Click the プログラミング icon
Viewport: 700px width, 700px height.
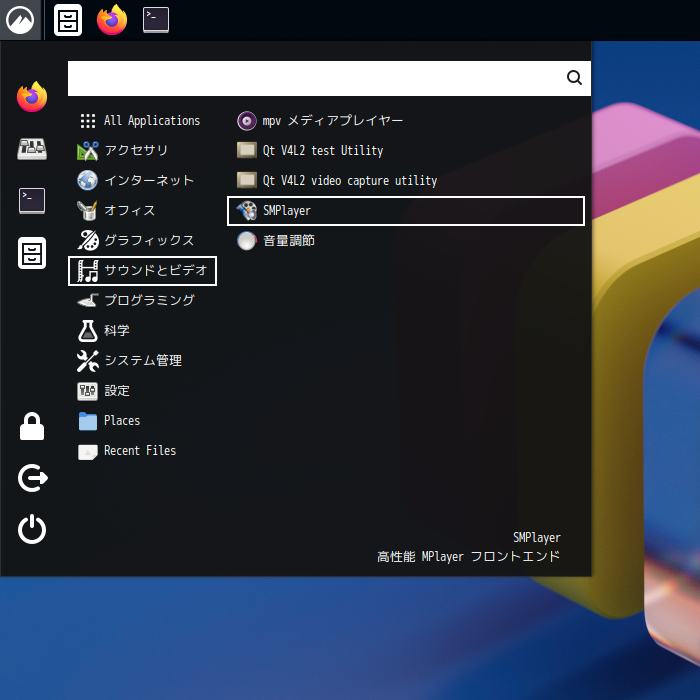tap(88, 300)
